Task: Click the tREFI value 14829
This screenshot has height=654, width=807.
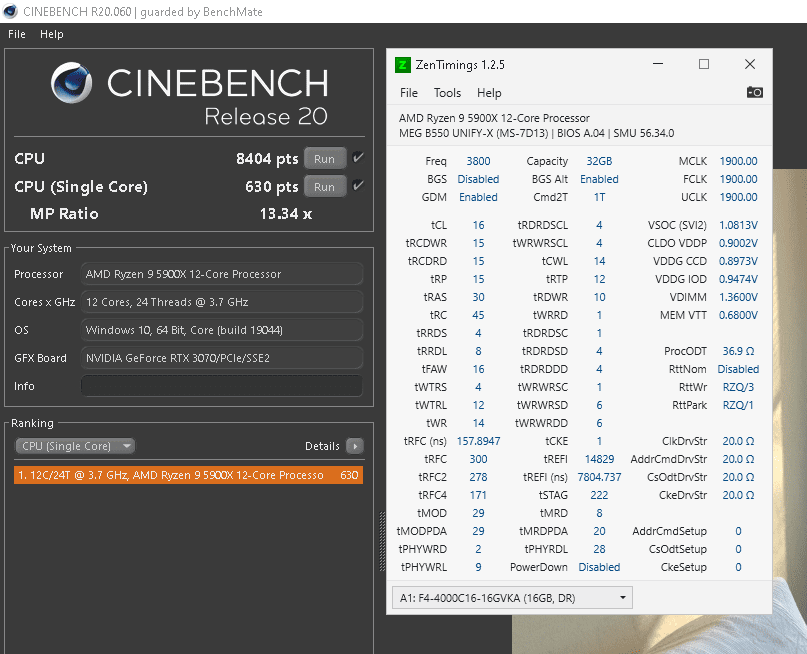Action: (599, 459)
